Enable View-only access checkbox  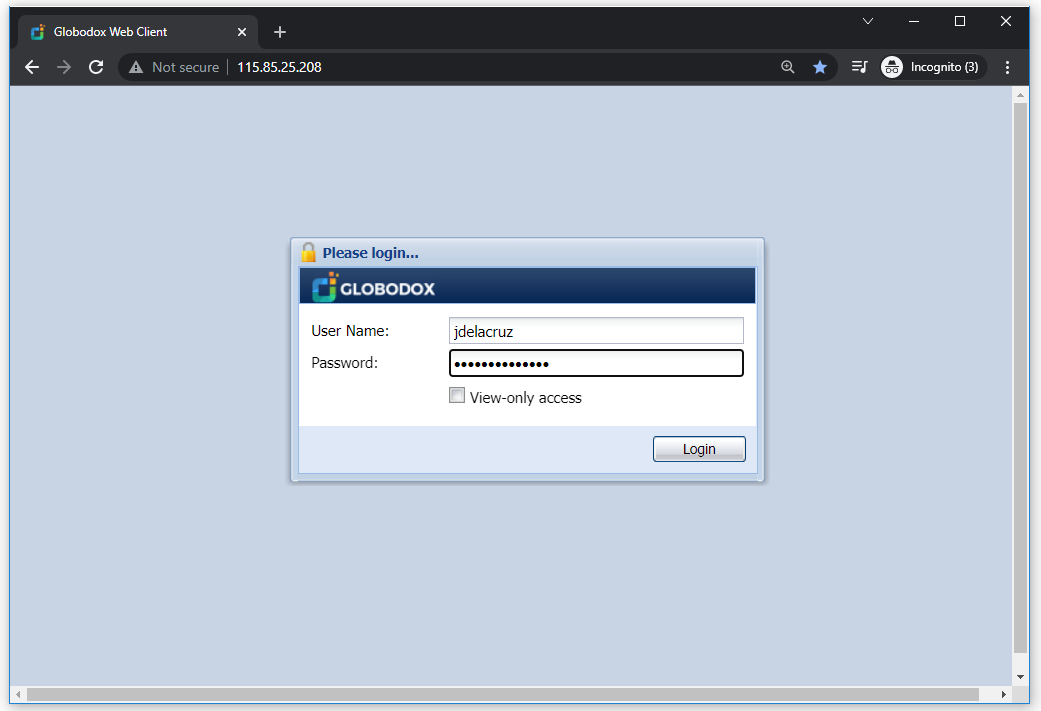[x=457, y=396]
